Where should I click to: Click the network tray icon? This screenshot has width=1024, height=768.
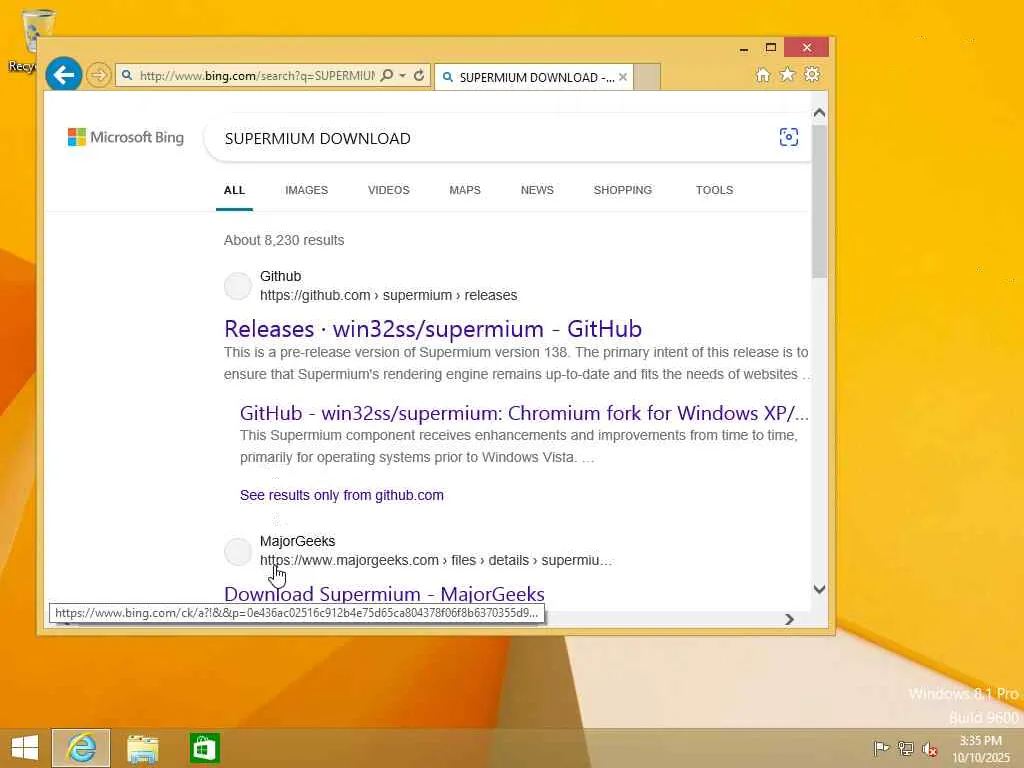tap(906, 748)
